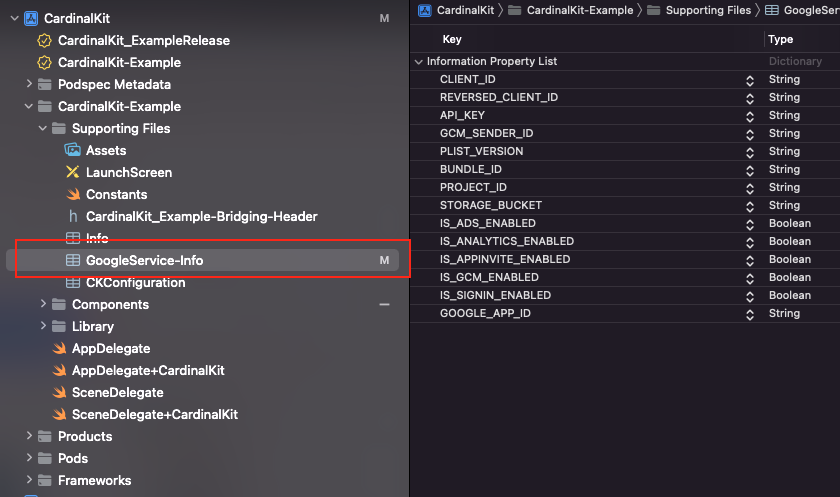Click the AppDelegate+CardinalKit Swift icon
This screenshot has width=840, height=497.
click(59, 370)
